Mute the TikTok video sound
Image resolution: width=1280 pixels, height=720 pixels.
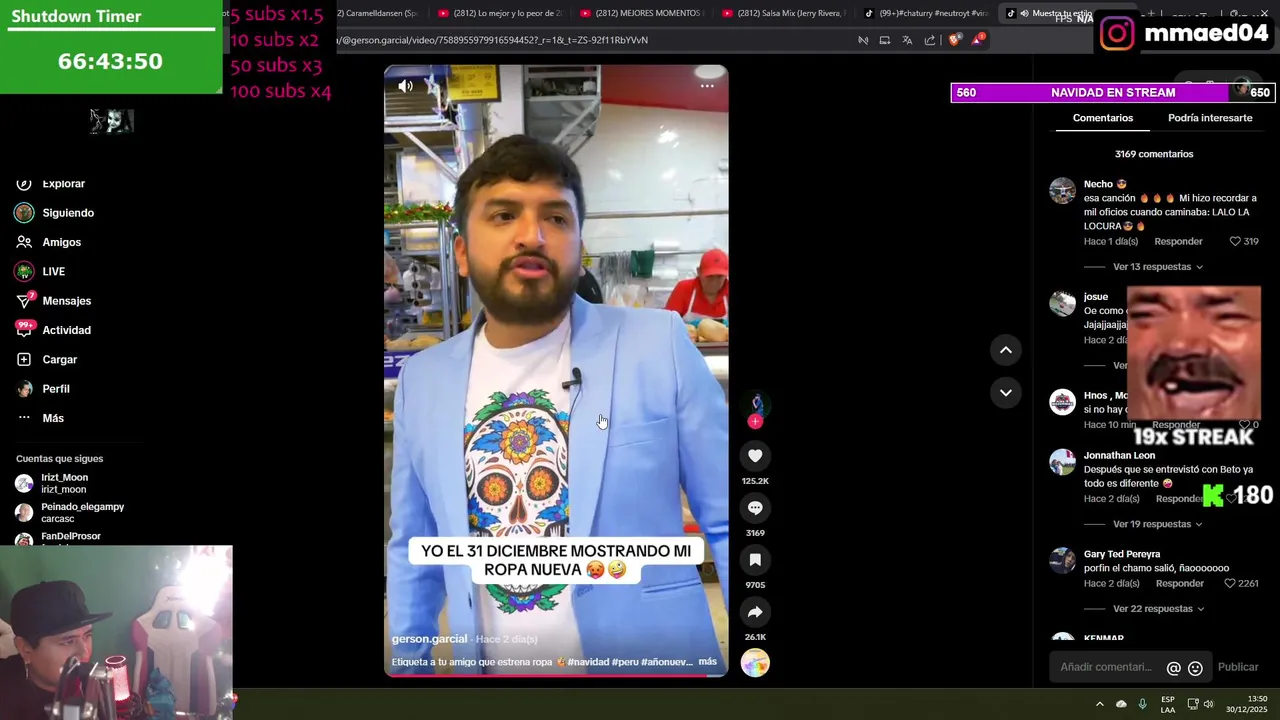coord(405,86)
